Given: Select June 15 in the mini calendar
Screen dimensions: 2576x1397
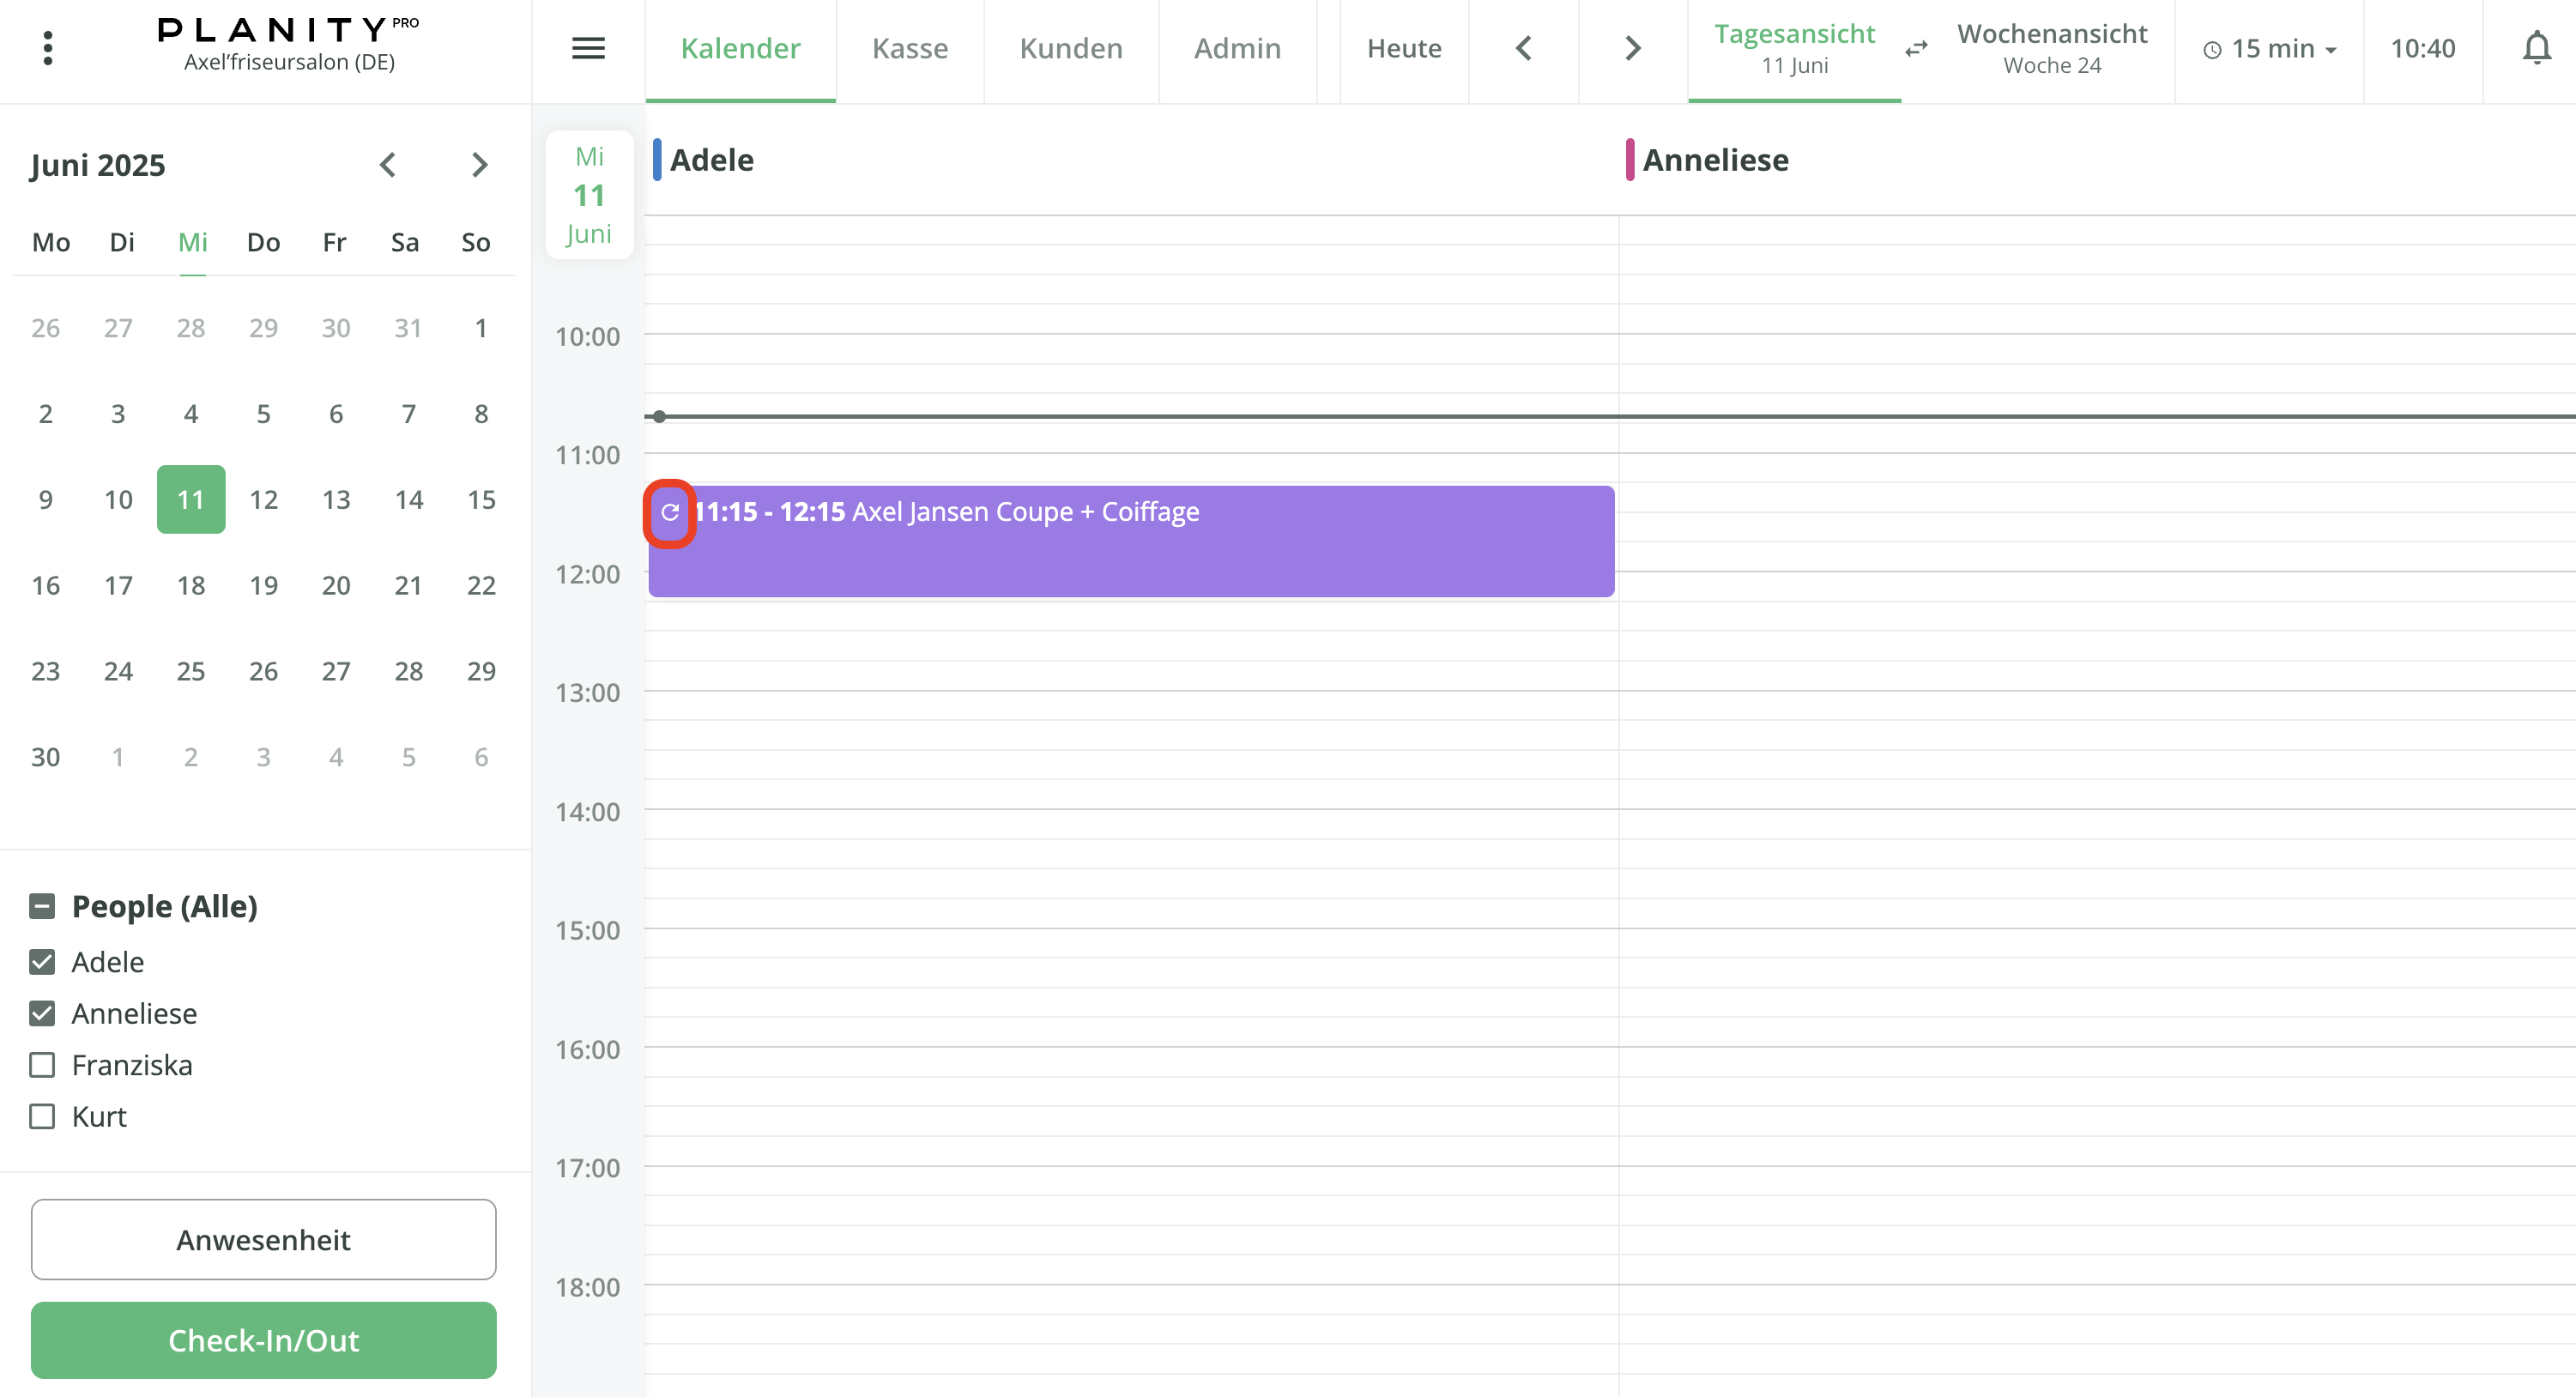Looking at the screenshot, I should tap(480, 499).
